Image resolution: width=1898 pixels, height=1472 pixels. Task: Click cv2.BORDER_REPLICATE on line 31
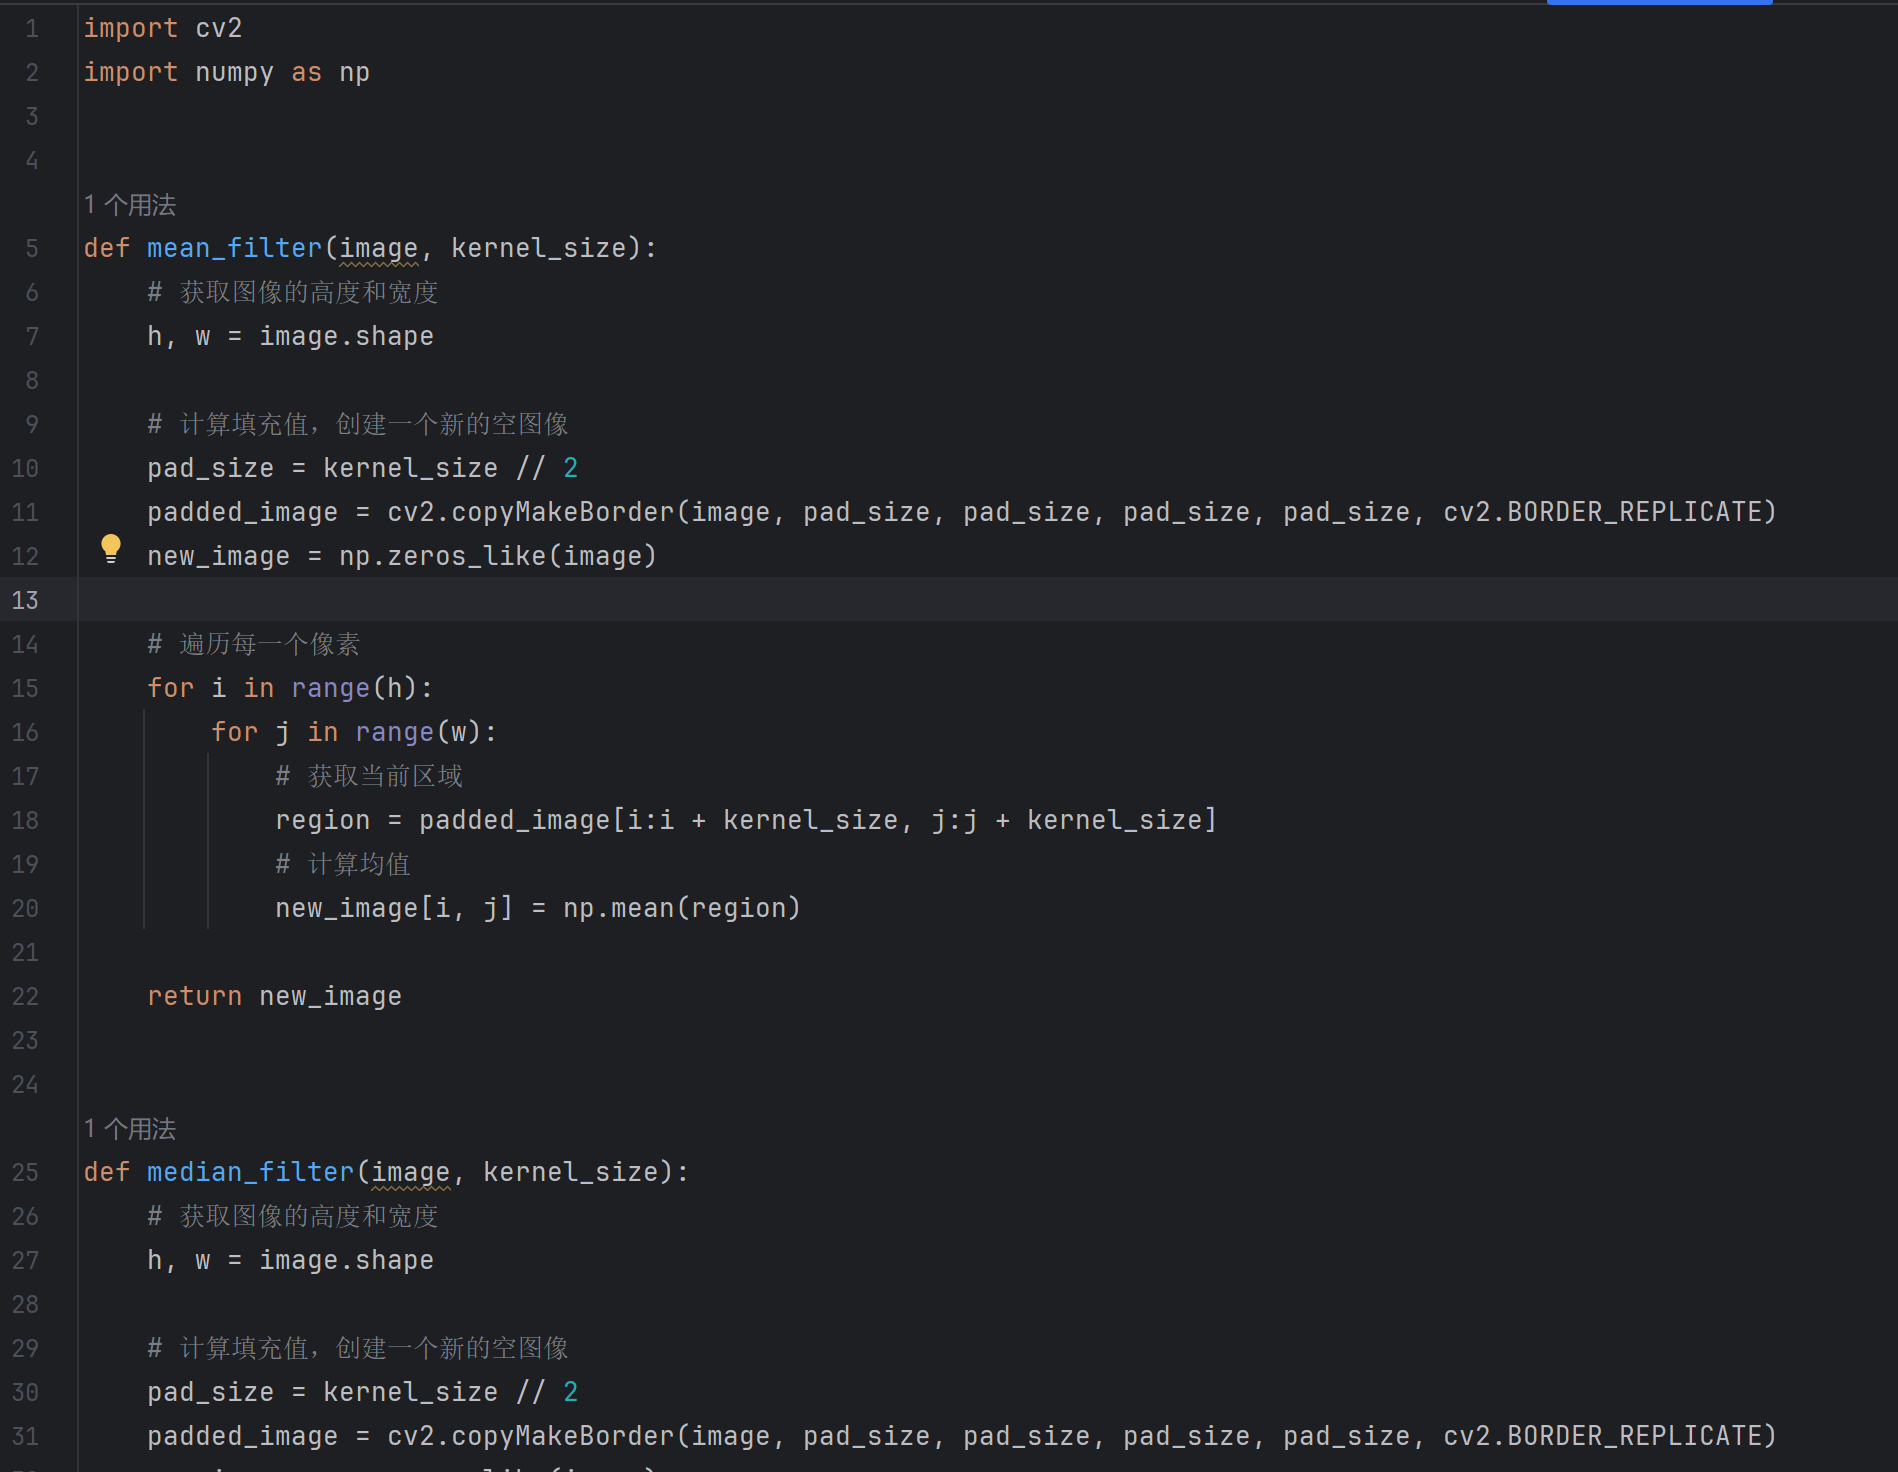pos(1602,1436)
